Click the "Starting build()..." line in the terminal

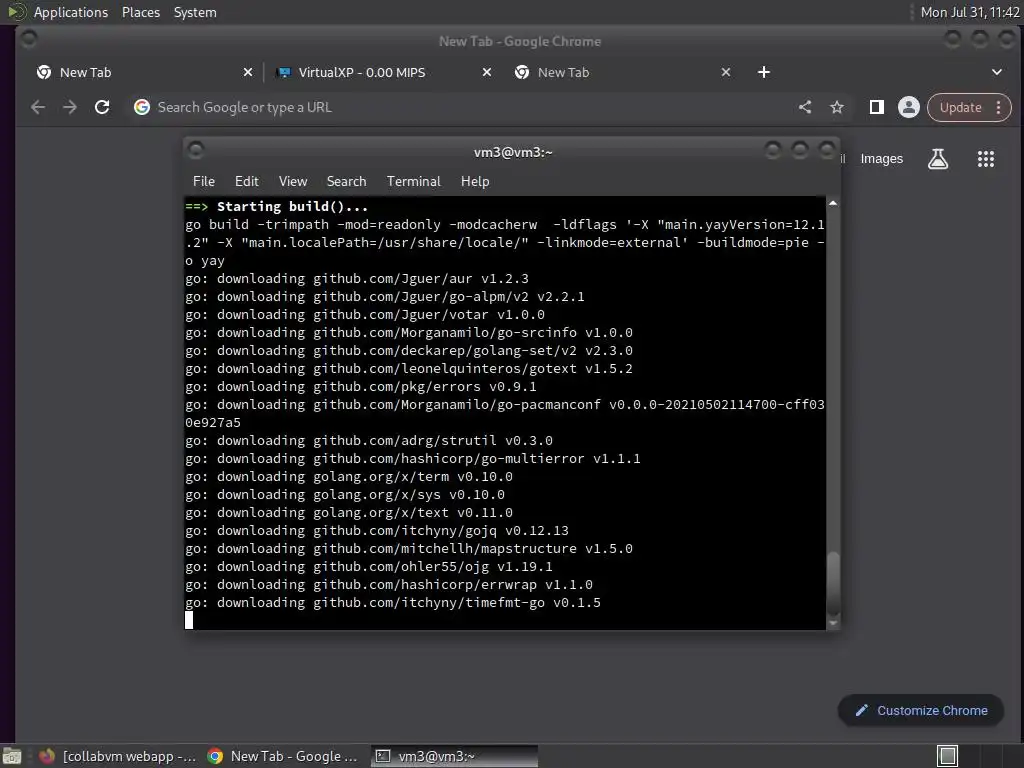276,206
